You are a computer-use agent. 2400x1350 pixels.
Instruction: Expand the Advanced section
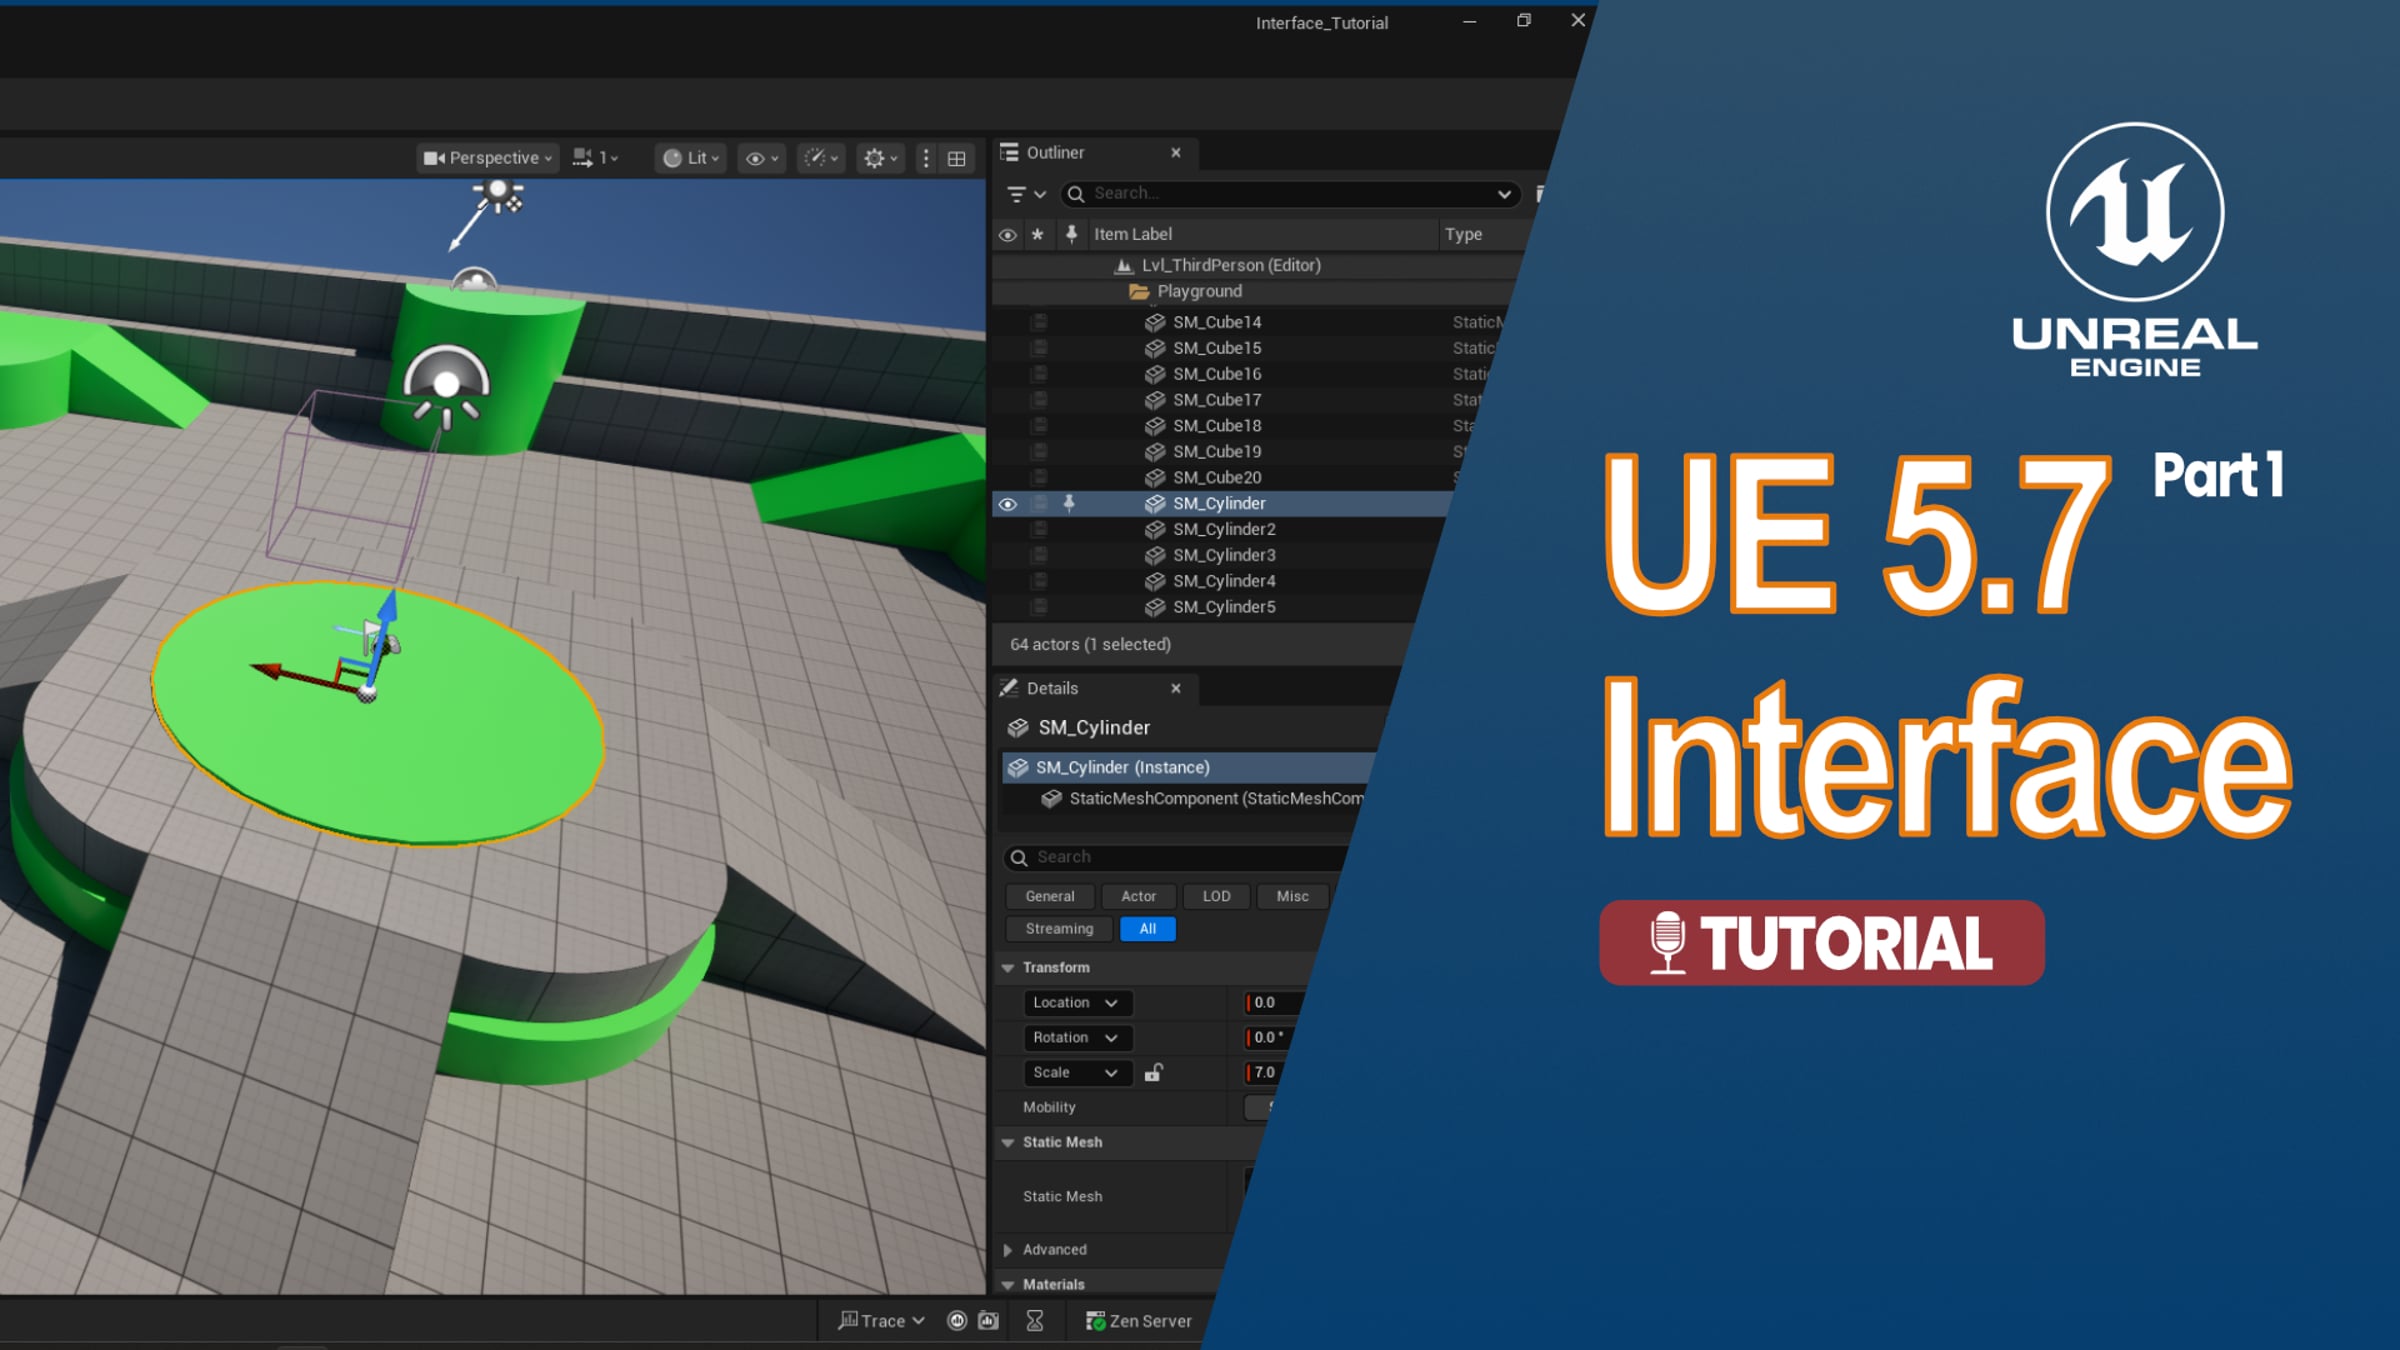click(1008, 1250)
